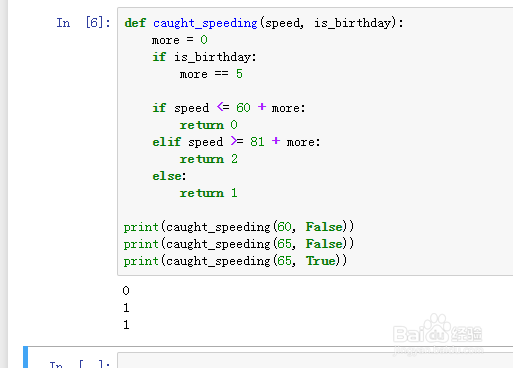Click the first output value '0'
This screenshot has height=368, width=513.
126,291
